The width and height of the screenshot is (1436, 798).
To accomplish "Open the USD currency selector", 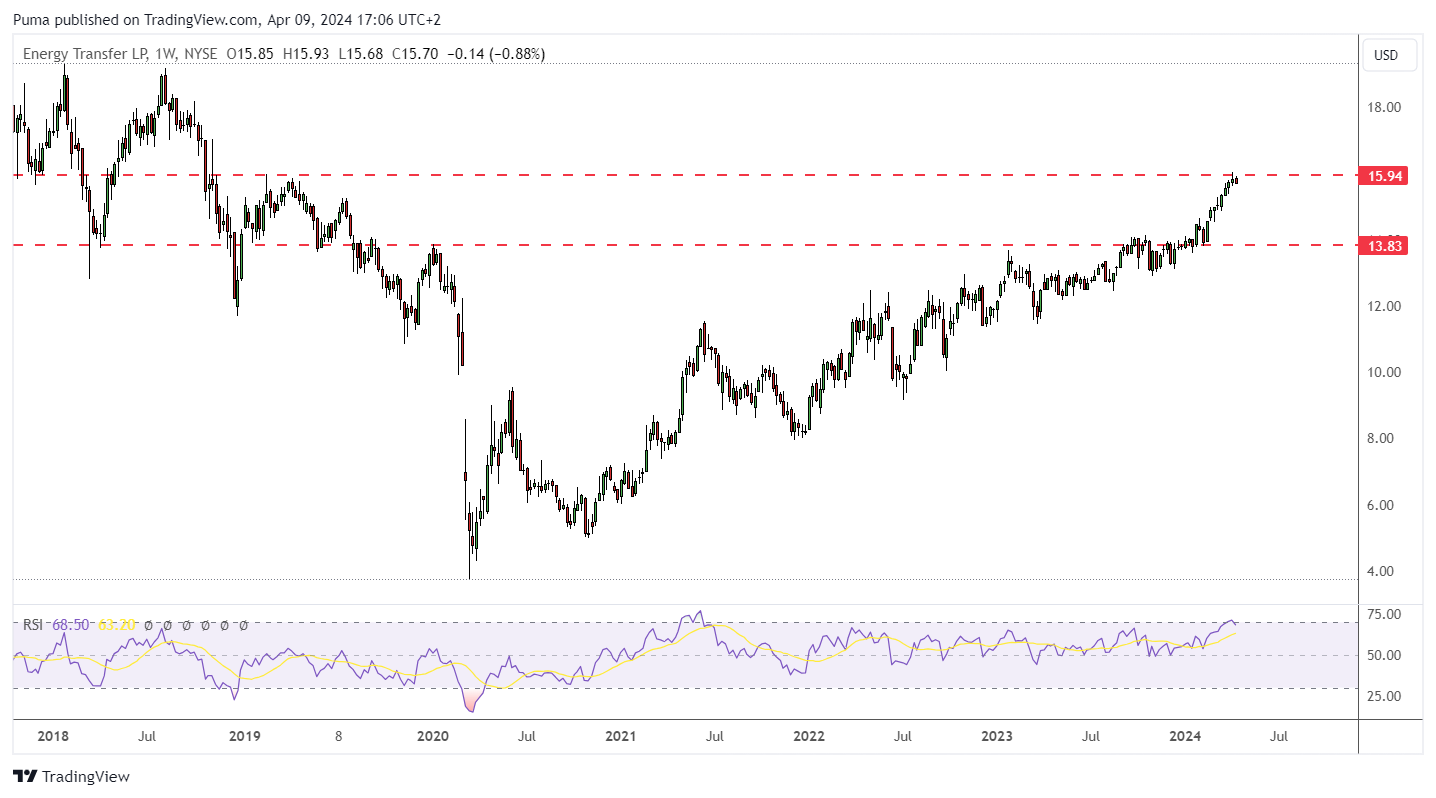I will [x=1385, y=56].
